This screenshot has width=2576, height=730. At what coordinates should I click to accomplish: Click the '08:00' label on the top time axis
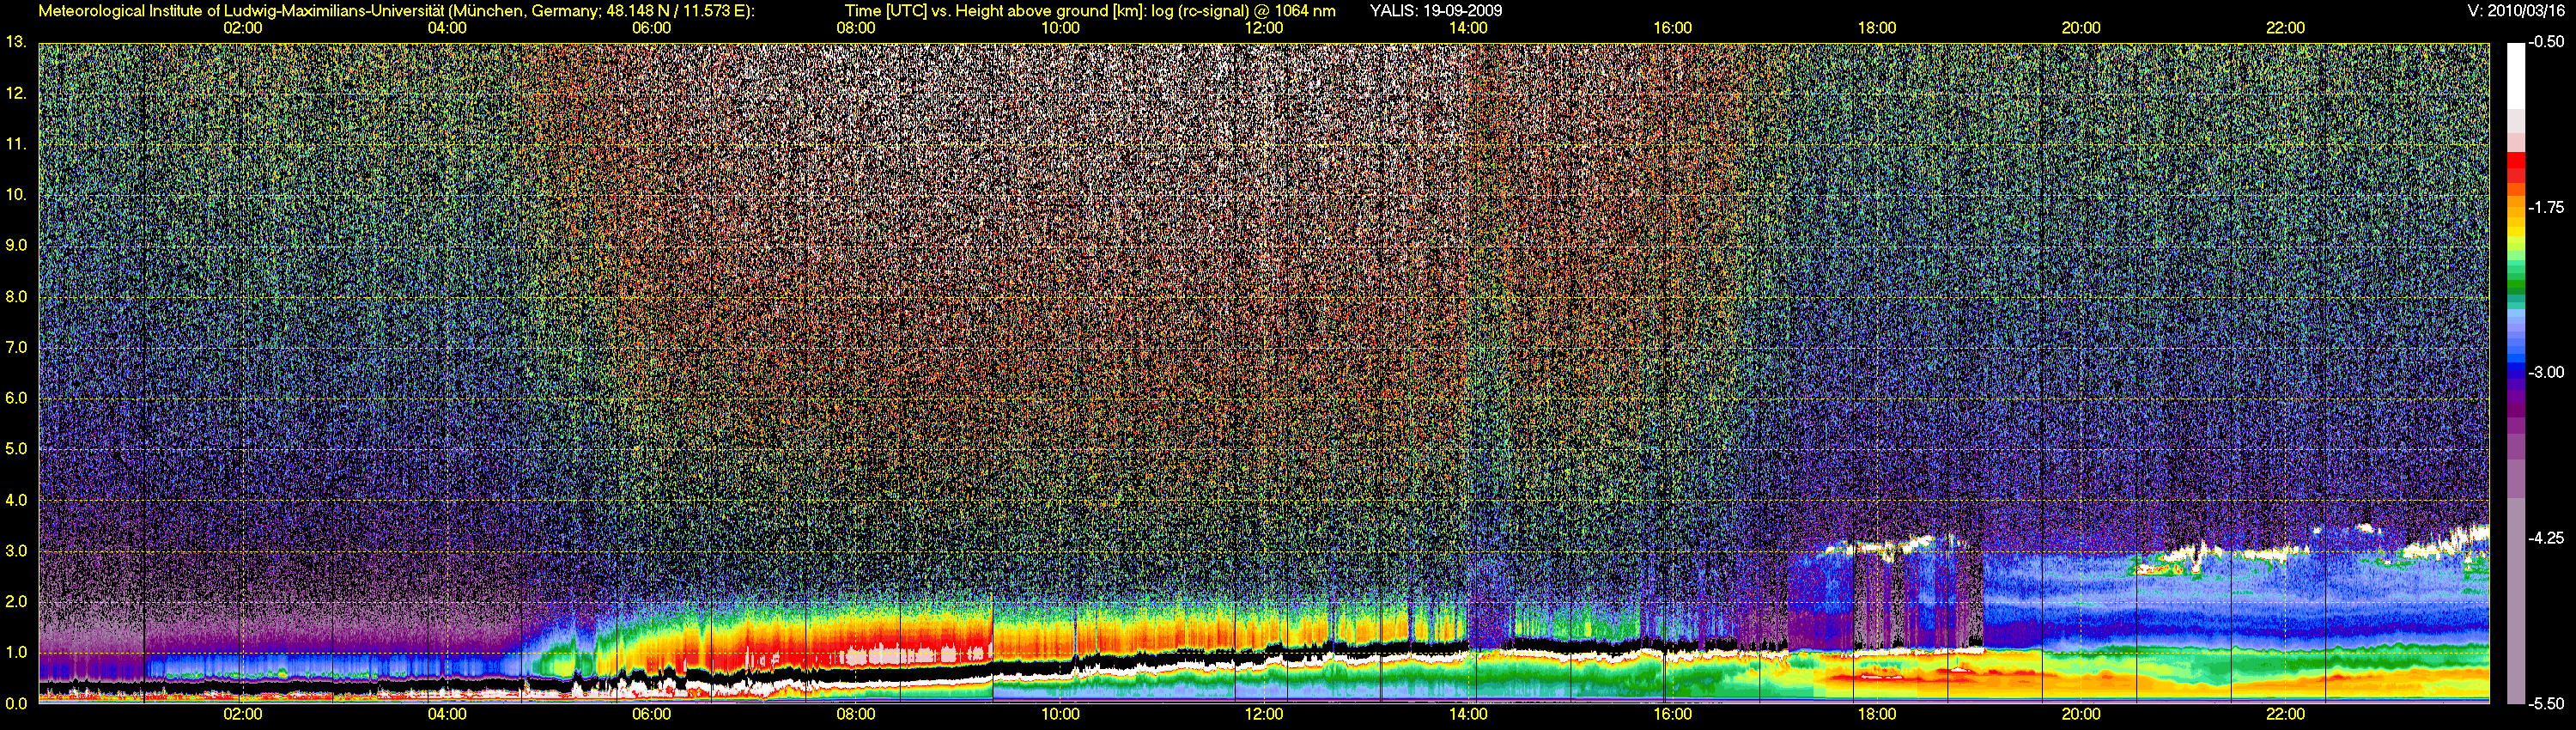click(x=856, y=28)
